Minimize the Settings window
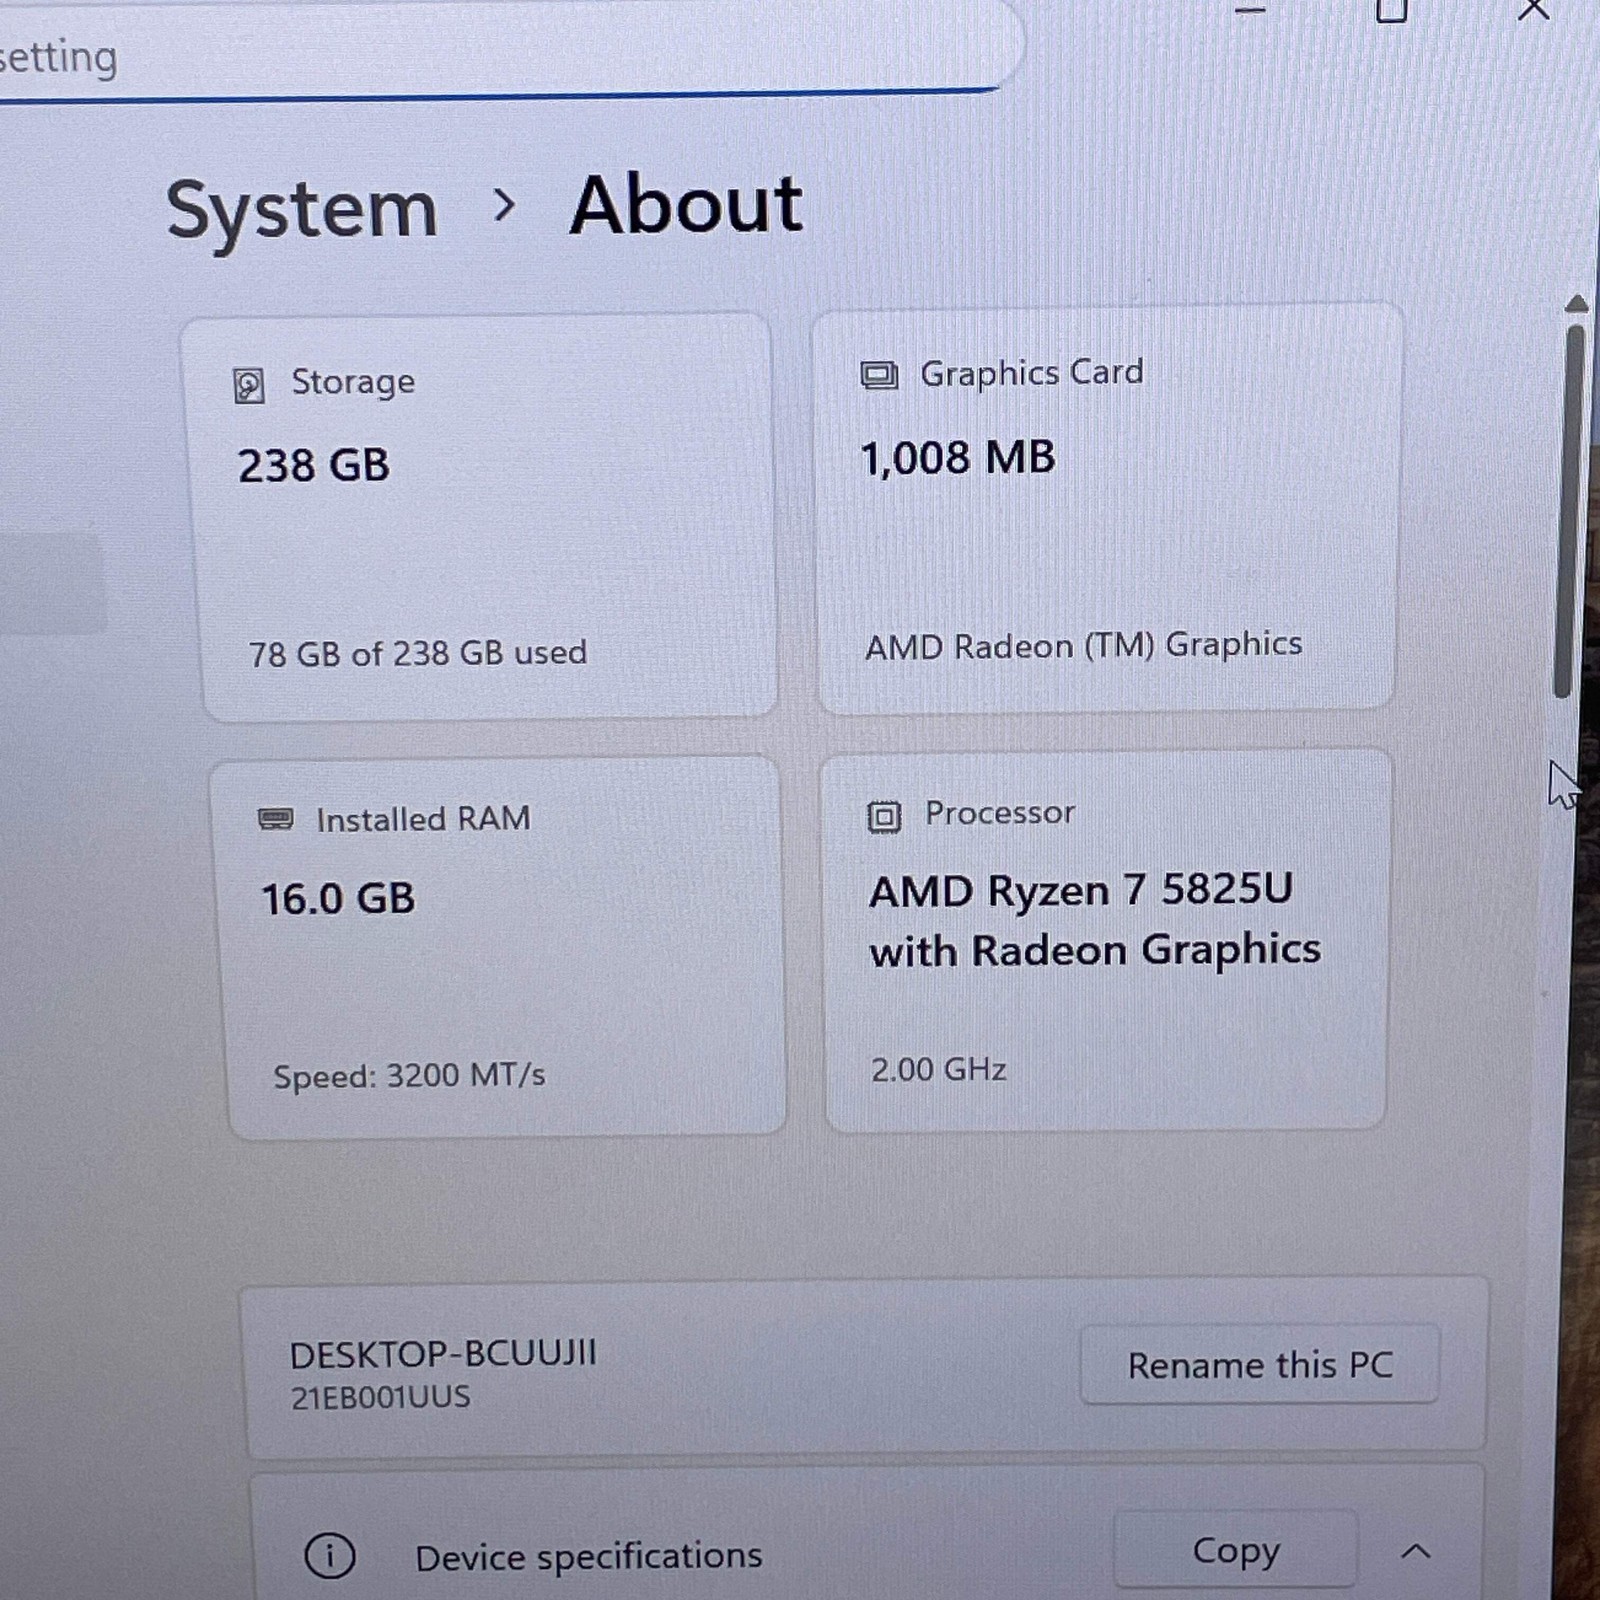 1250,10
